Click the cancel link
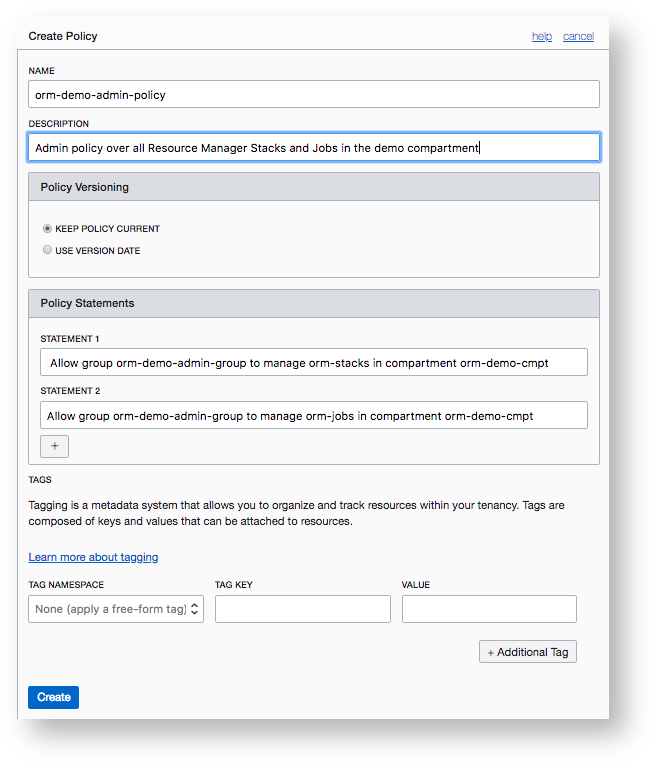657x767 pixels. click(x=578, y=36)
